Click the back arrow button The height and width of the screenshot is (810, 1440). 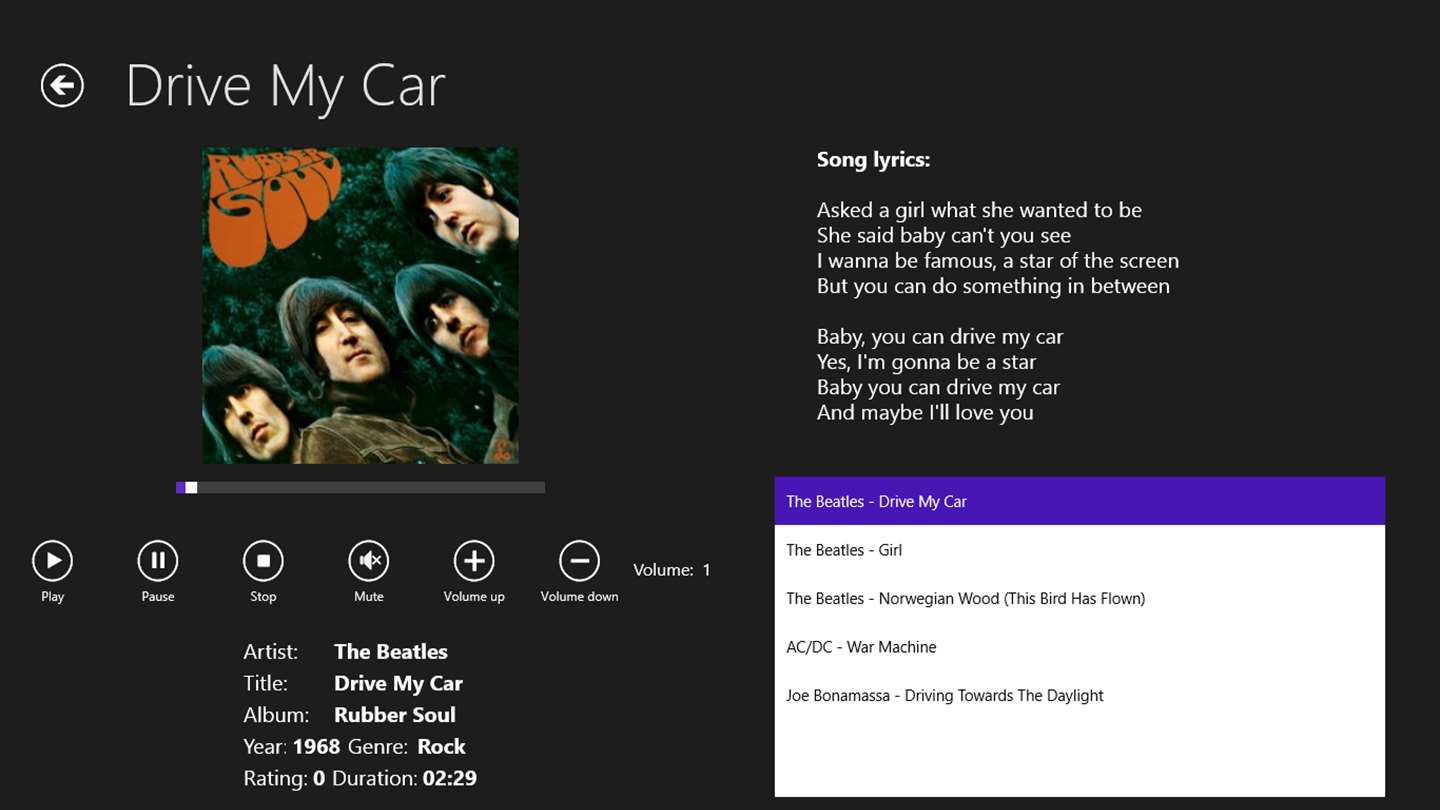(62, 85)
